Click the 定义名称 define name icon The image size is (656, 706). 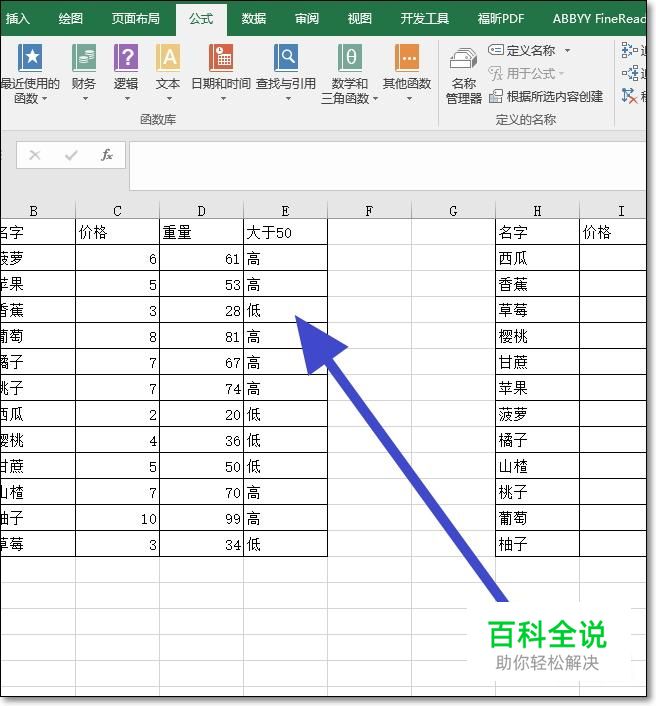click(x=496, y=50)
